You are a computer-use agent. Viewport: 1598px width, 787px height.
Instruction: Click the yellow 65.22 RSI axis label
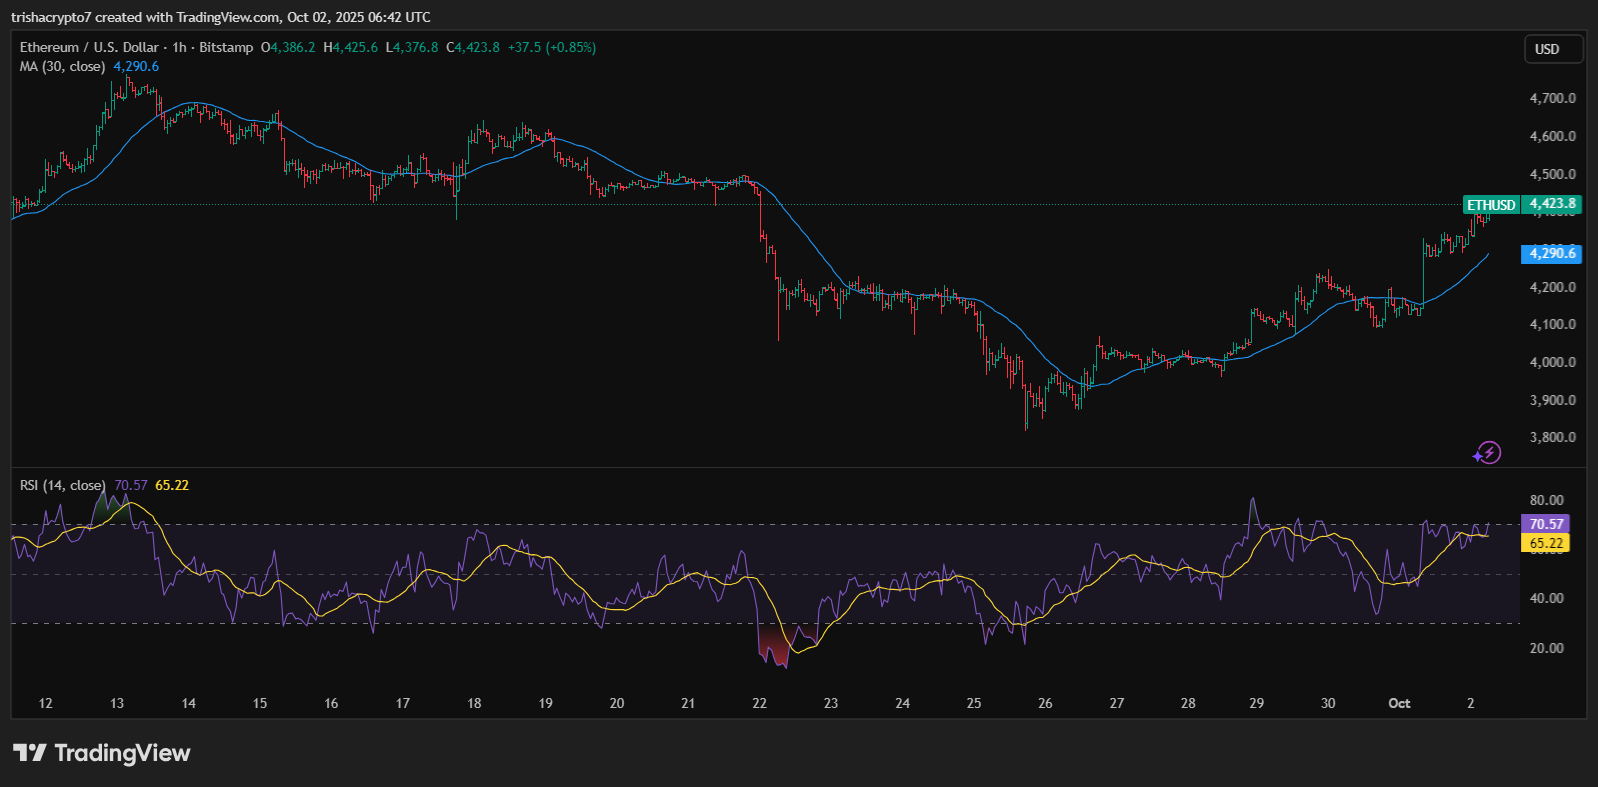tap(1545, 543)
